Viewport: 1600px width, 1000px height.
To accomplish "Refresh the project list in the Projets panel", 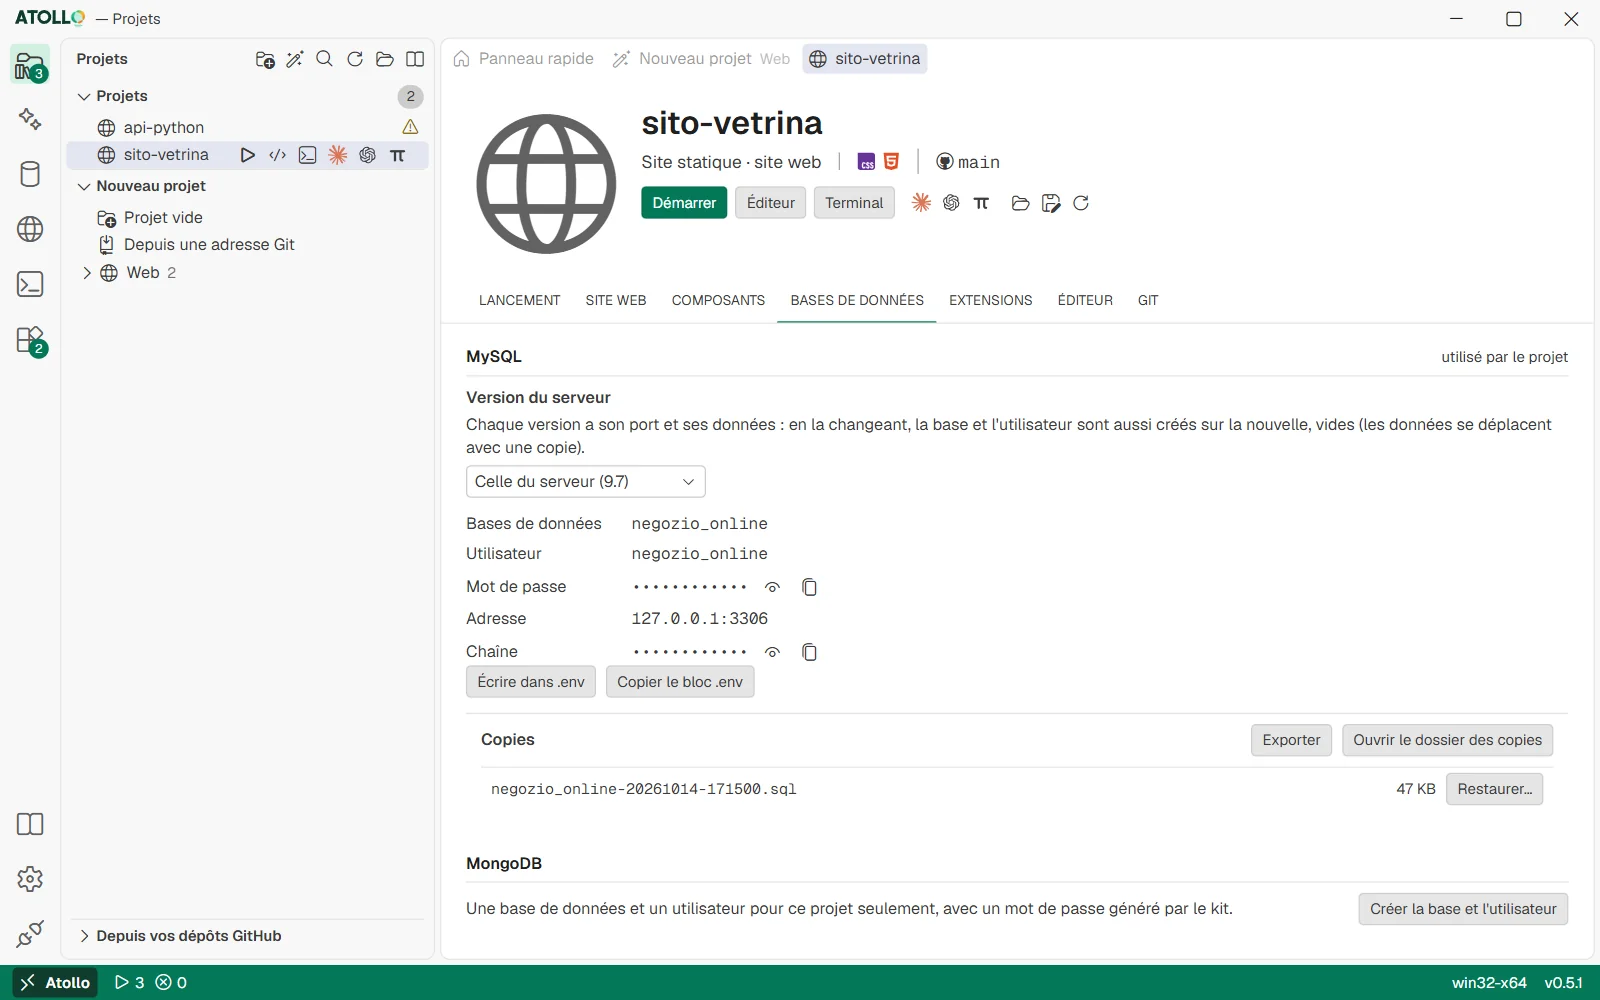I will [355, 59].
